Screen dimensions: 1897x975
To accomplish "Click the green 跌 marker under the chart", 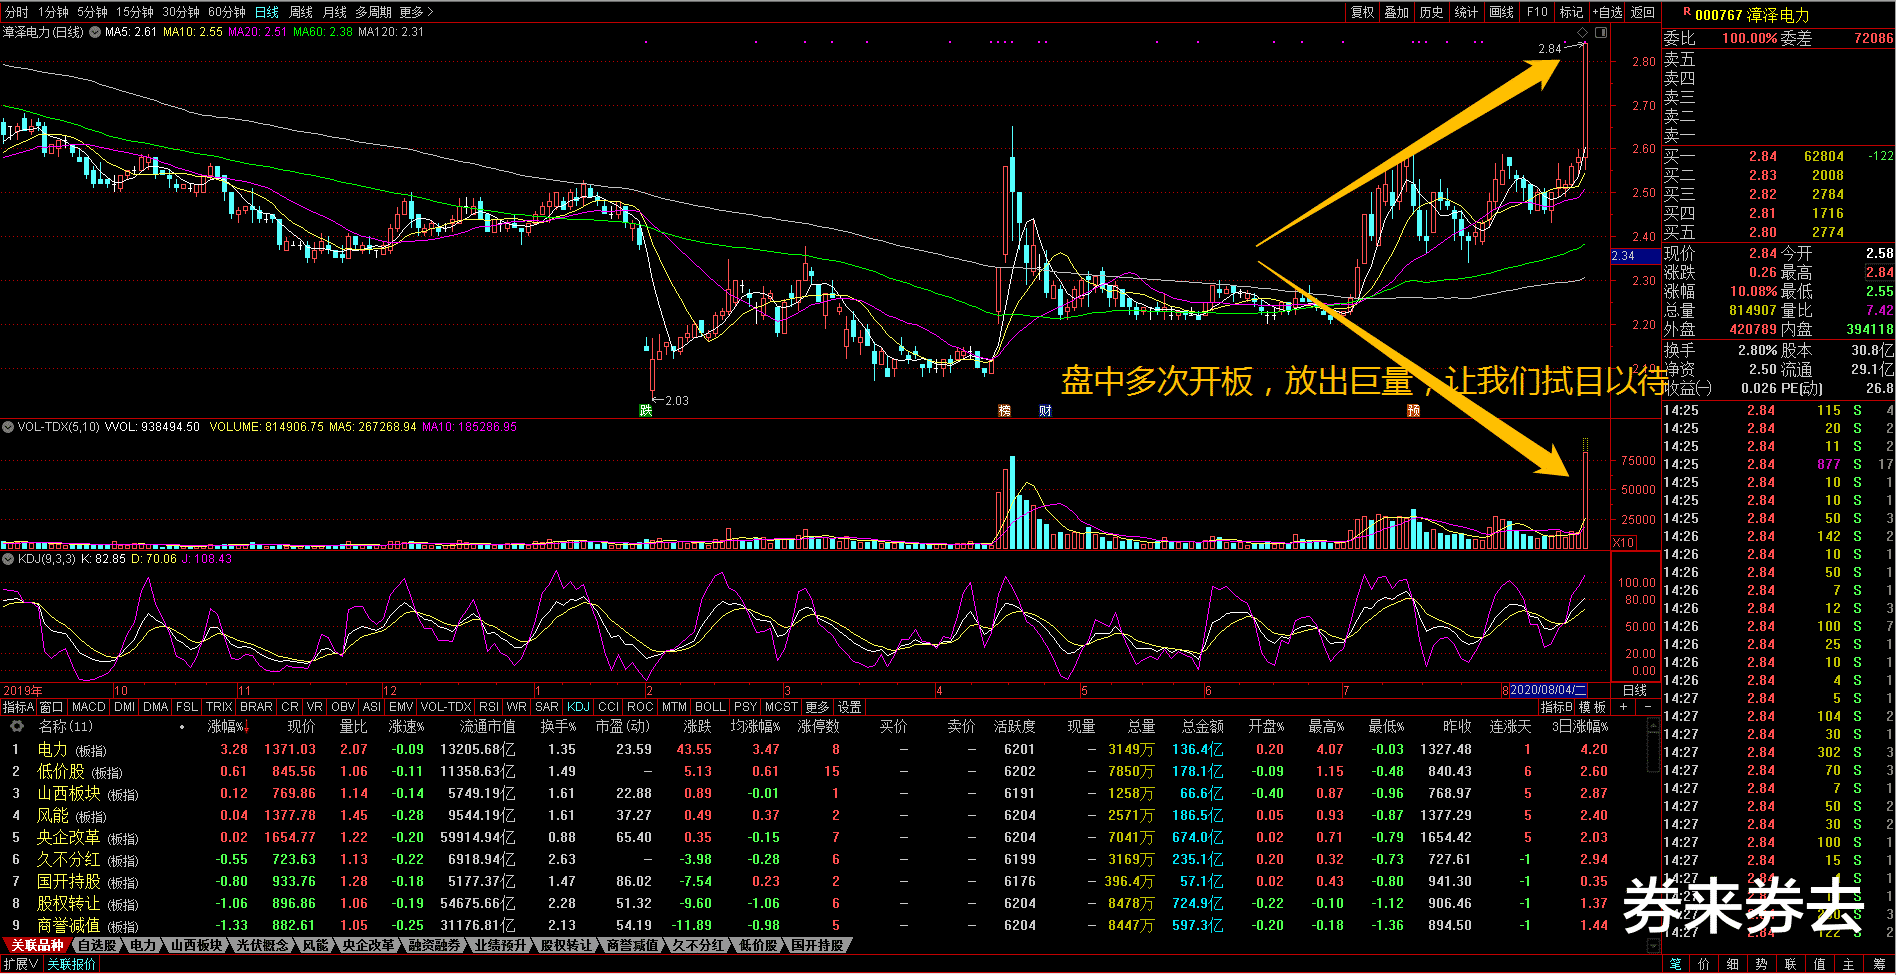I will click(x=646, y=411).
